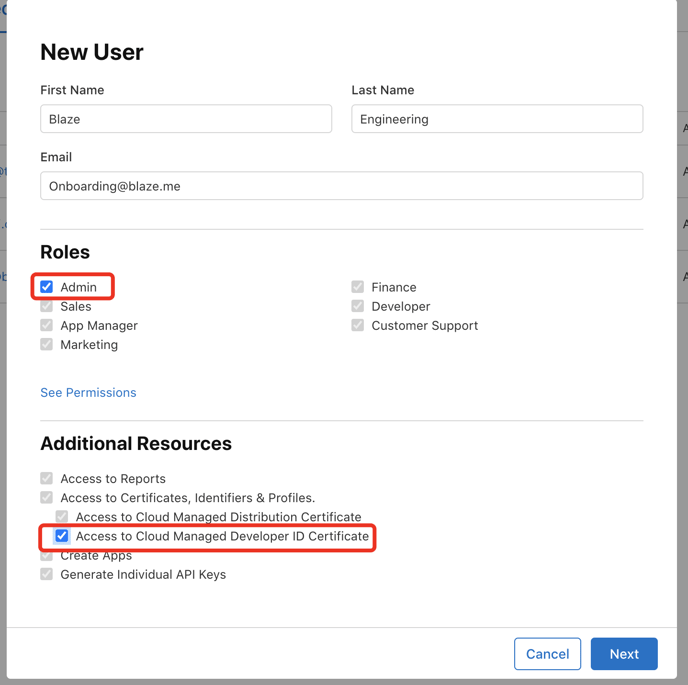Viewport: 688px width, 685px height.
Task: Open the See Permissions link
Action: [88, 393]
